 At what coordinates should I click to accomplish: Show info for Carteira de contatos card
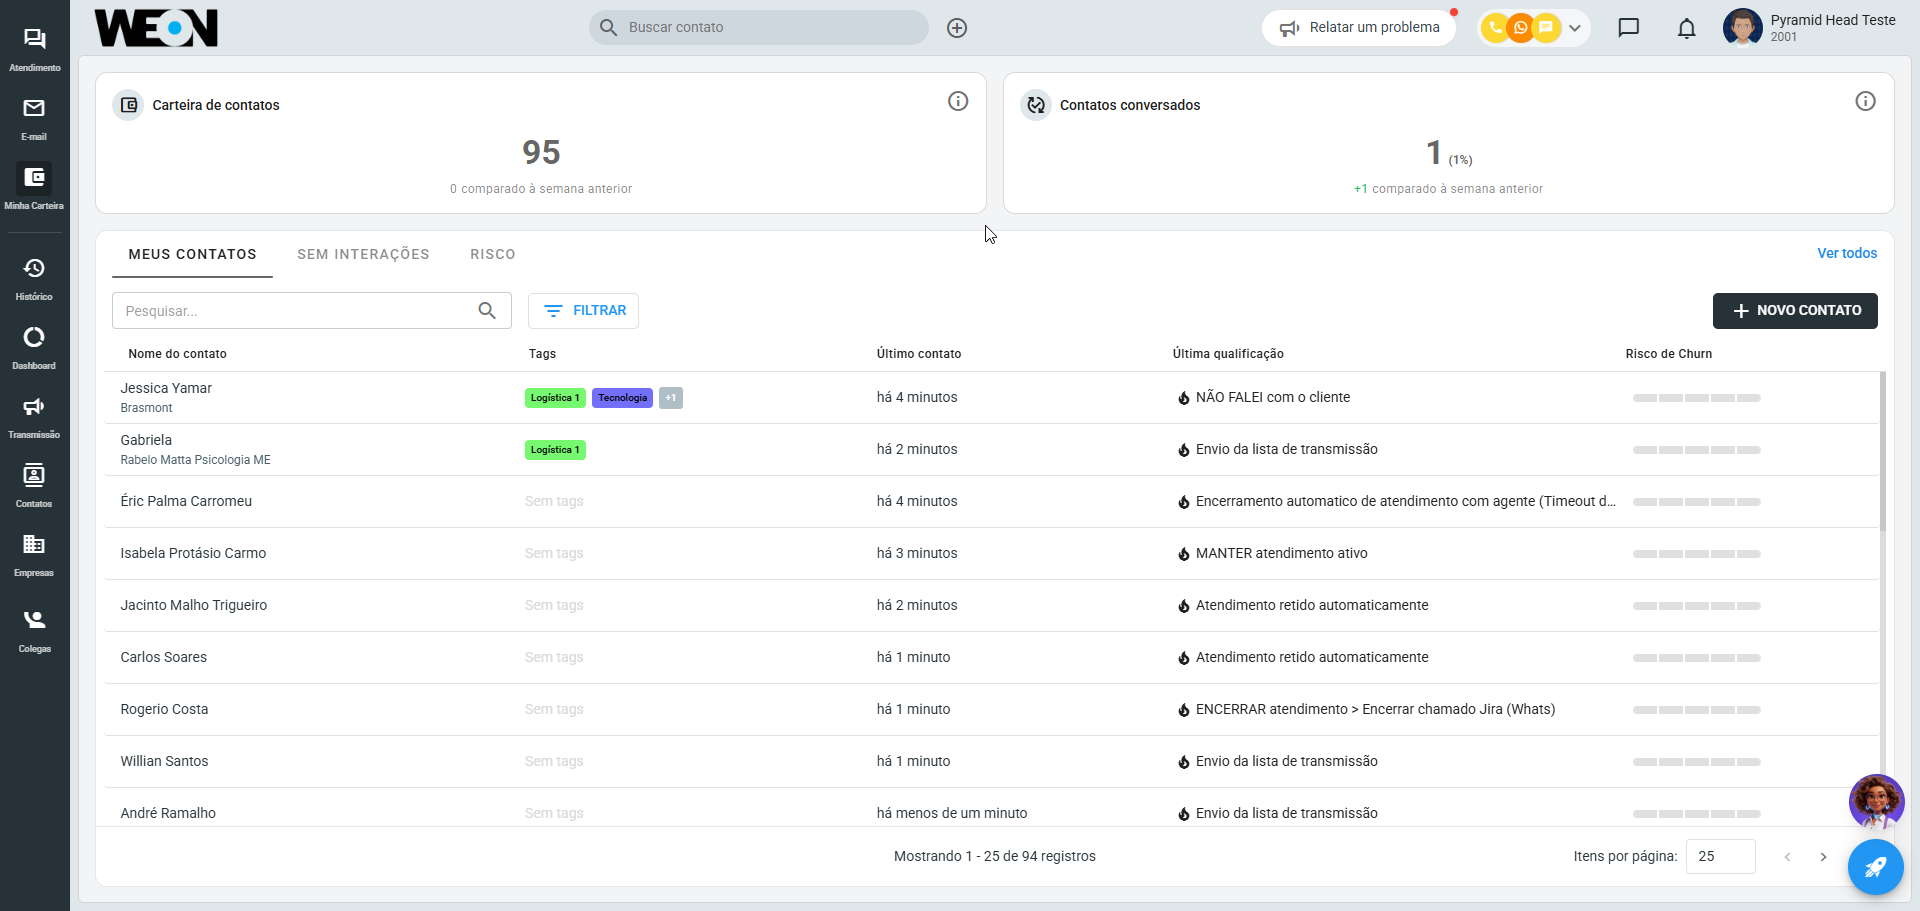coord(957,101)
